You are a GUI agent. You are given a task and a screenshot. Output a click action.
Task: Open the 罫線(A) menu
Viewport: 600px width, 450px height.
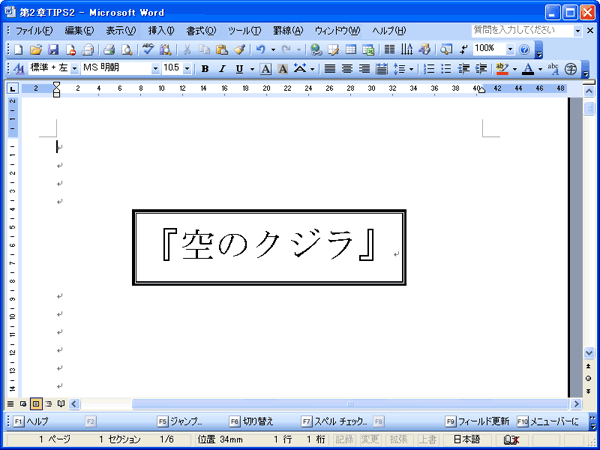[x=288, y=31]
